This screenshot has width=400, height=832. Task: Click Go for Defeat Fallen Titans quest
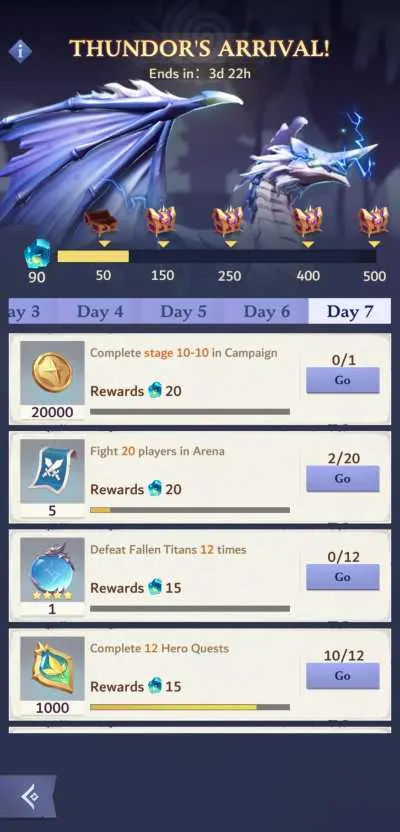click(343, 577)
